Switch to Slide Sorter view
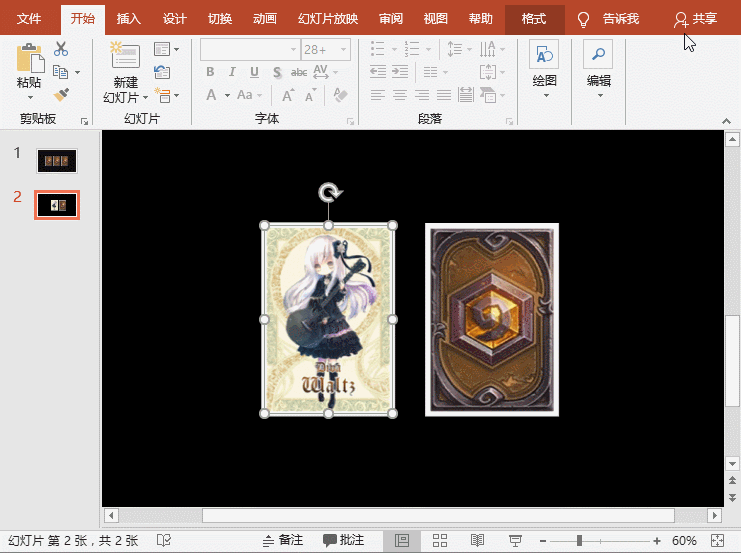 (440, 540)
